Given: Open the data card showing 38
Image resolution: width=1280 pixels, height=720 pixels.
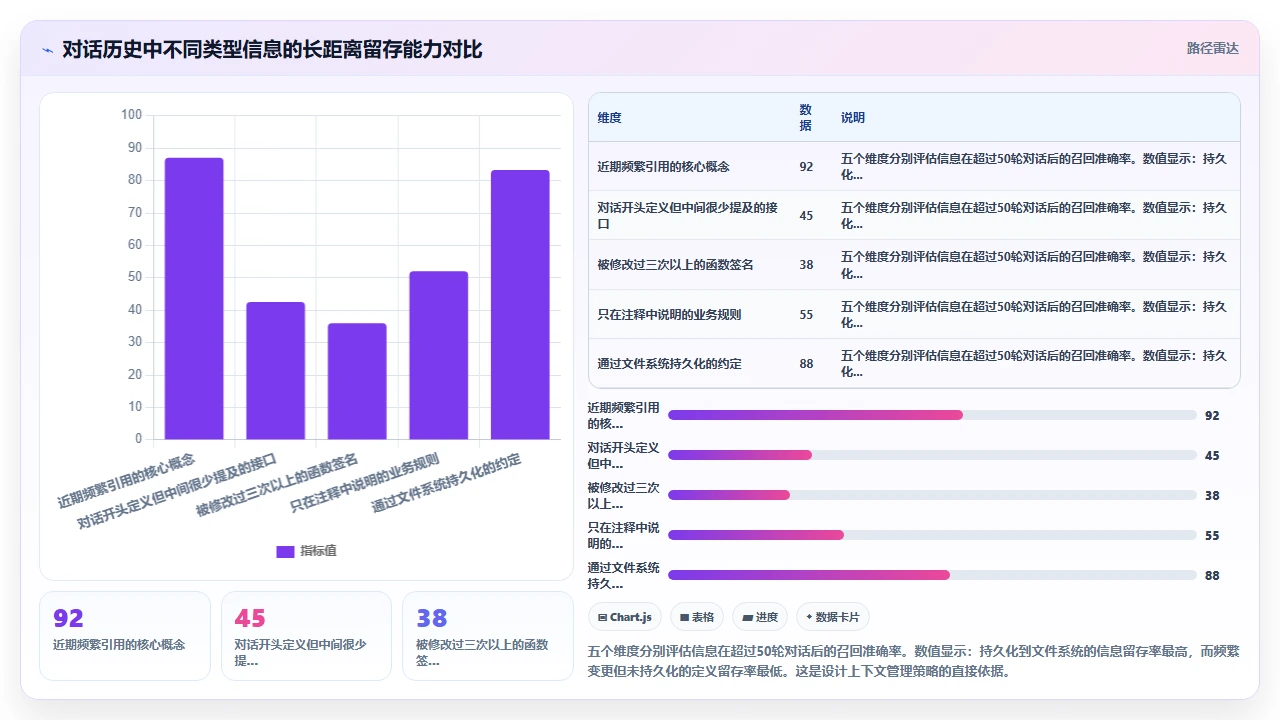Looking at the screenshot, I should 488,636.
